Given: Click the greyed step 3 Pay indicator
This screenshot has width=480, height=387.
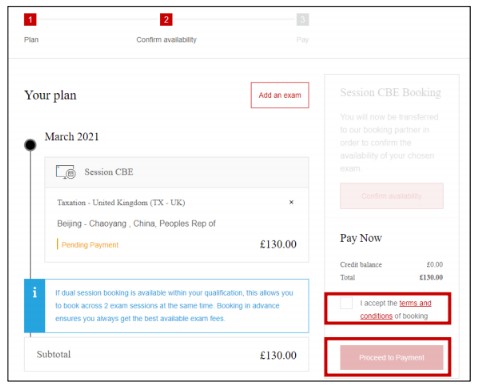Looking at the screenshot, I should [x=303, y=20].
